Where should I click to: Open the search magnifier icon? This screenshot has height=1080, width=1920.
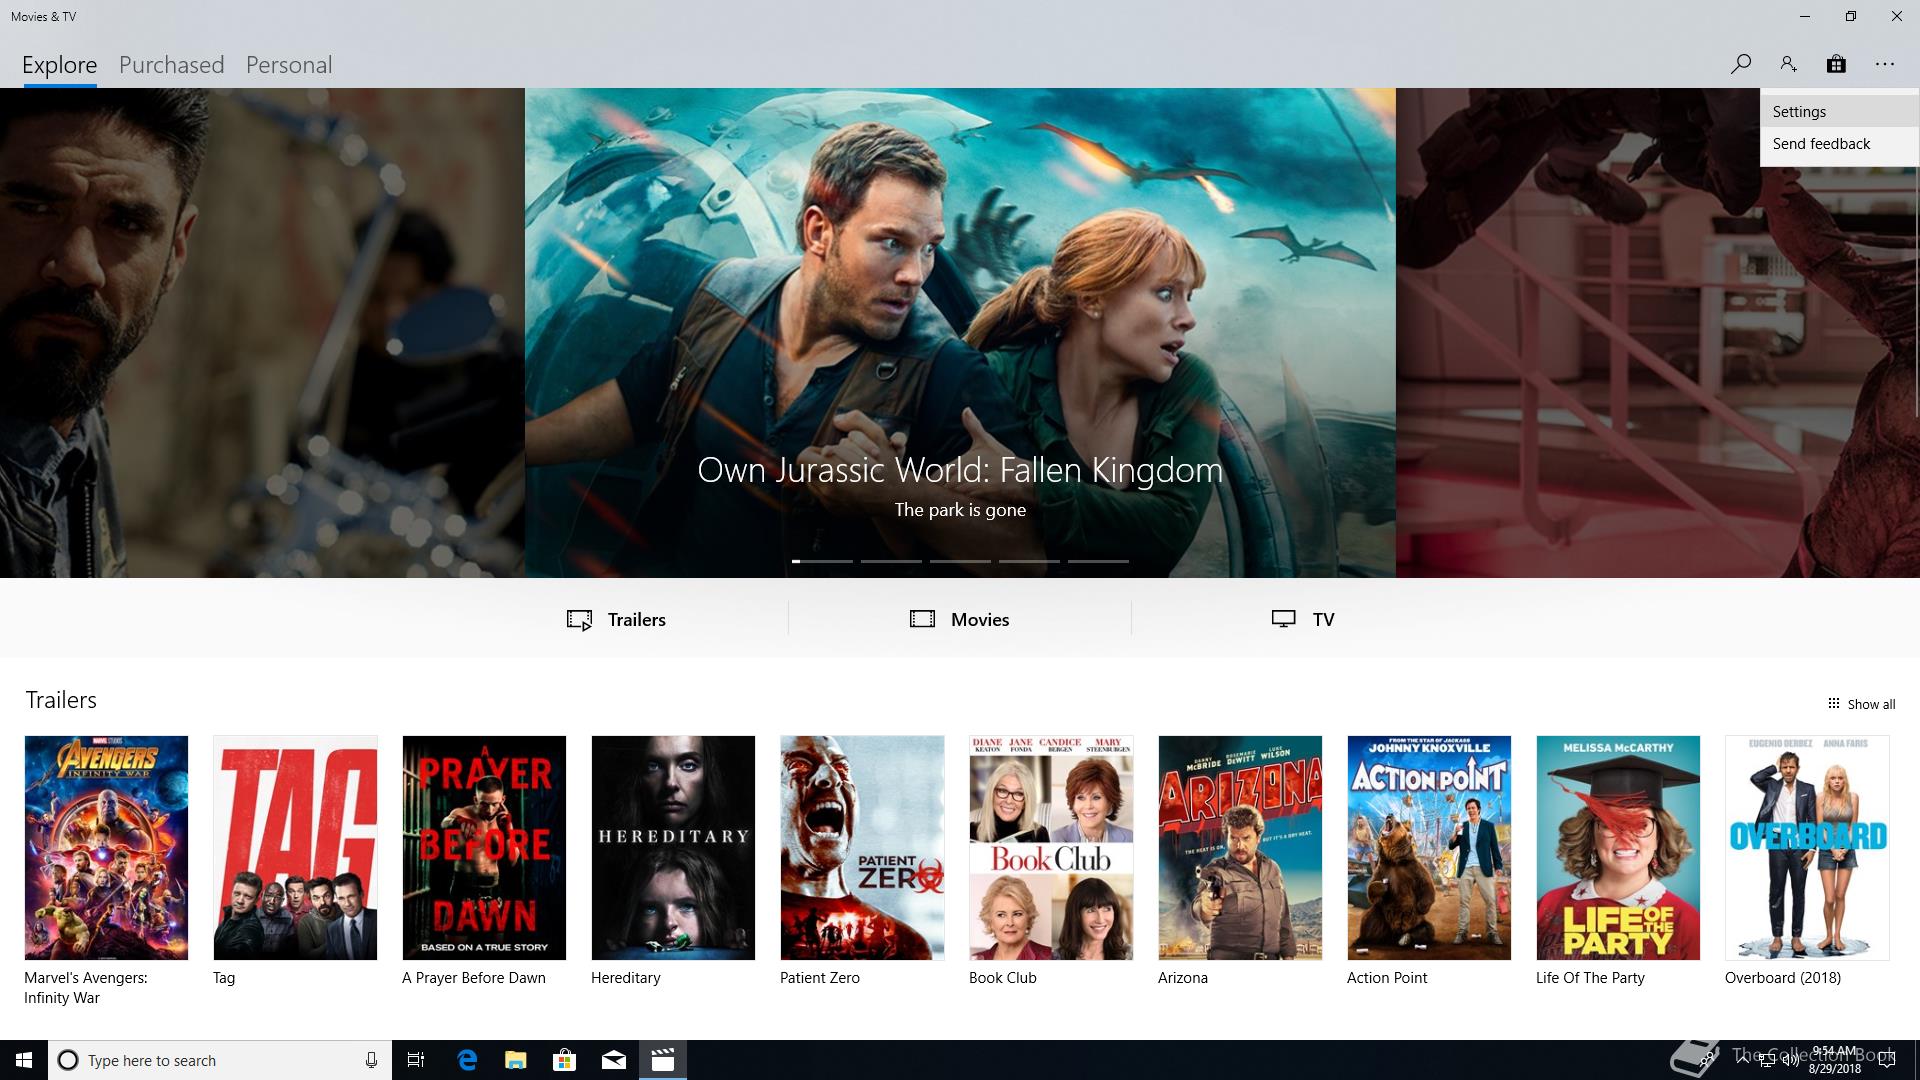(1740, 64)
